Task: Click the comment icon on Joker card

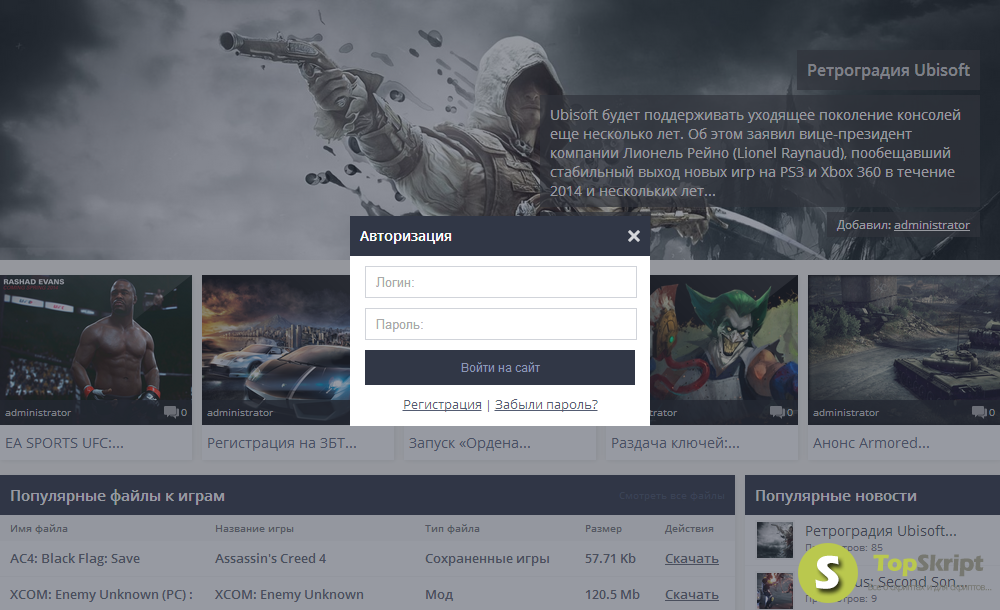Action: 777,412
